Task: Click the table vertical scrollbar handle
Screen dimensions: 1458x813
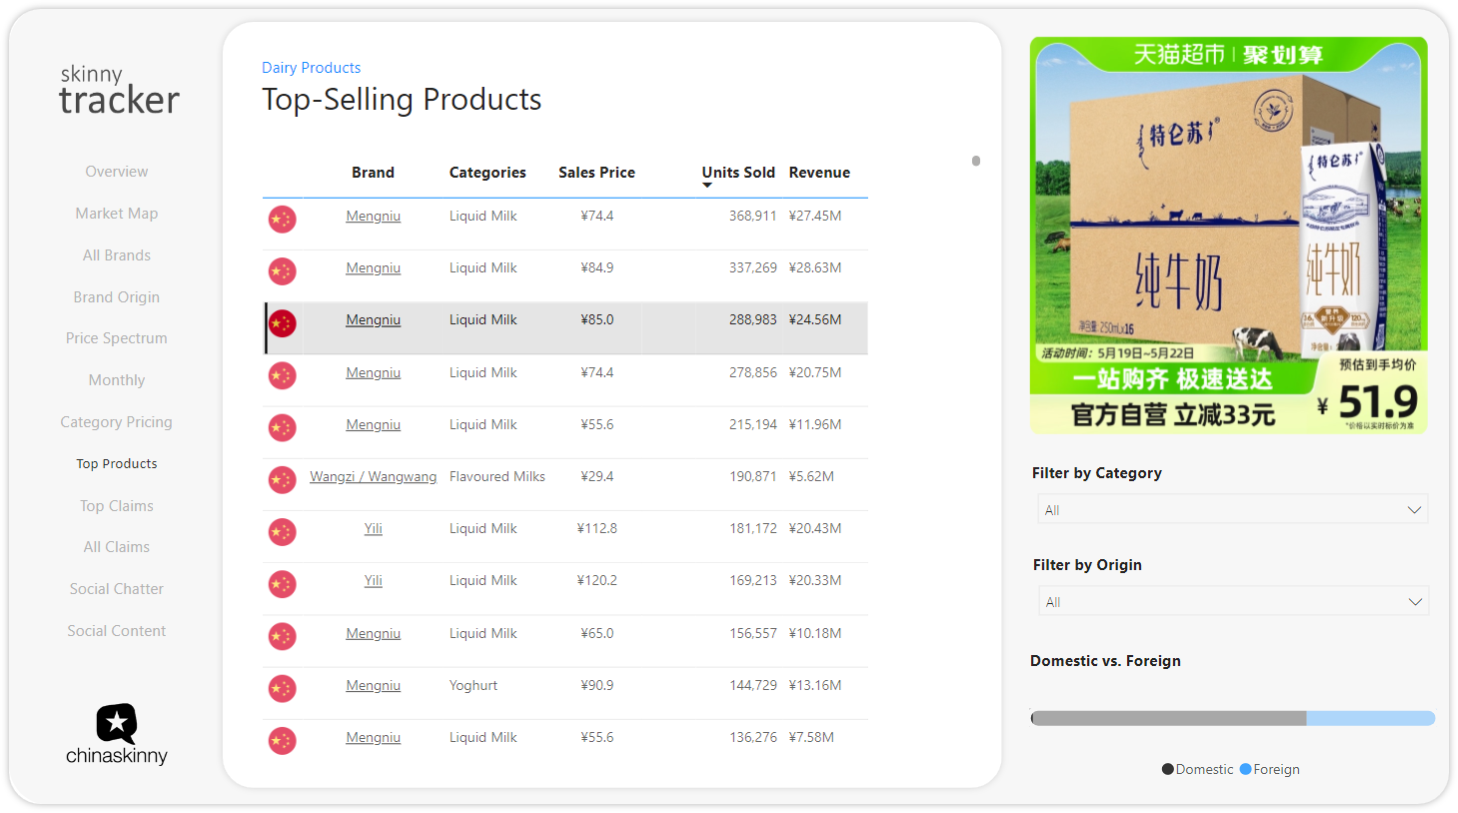Action: [x=976, y=161]
